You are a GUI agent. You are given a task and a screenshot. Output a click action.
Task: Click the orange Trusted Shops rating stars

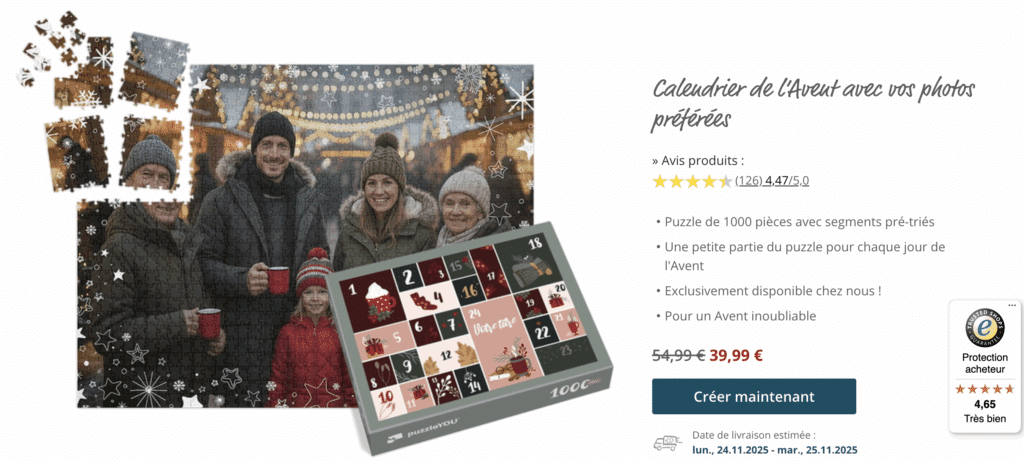pos(985,389)
